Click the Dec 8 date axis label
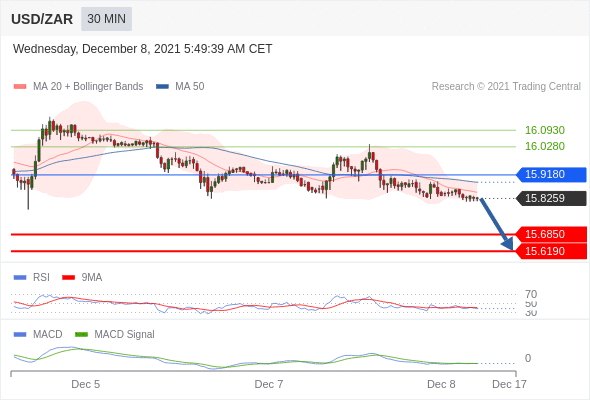590x400 pixels. tap(441, 384)
